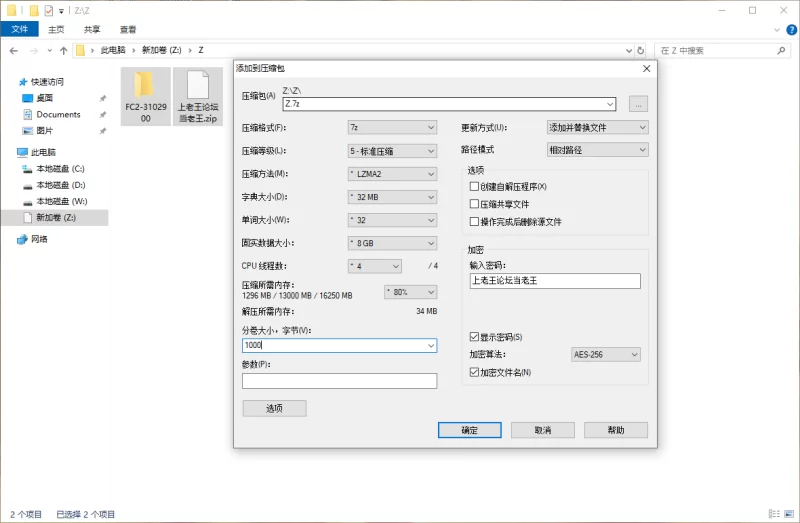Click the search magnifier icon
Image resolution: width=800 pixels, height=523 pixels.
pos(781,51)
